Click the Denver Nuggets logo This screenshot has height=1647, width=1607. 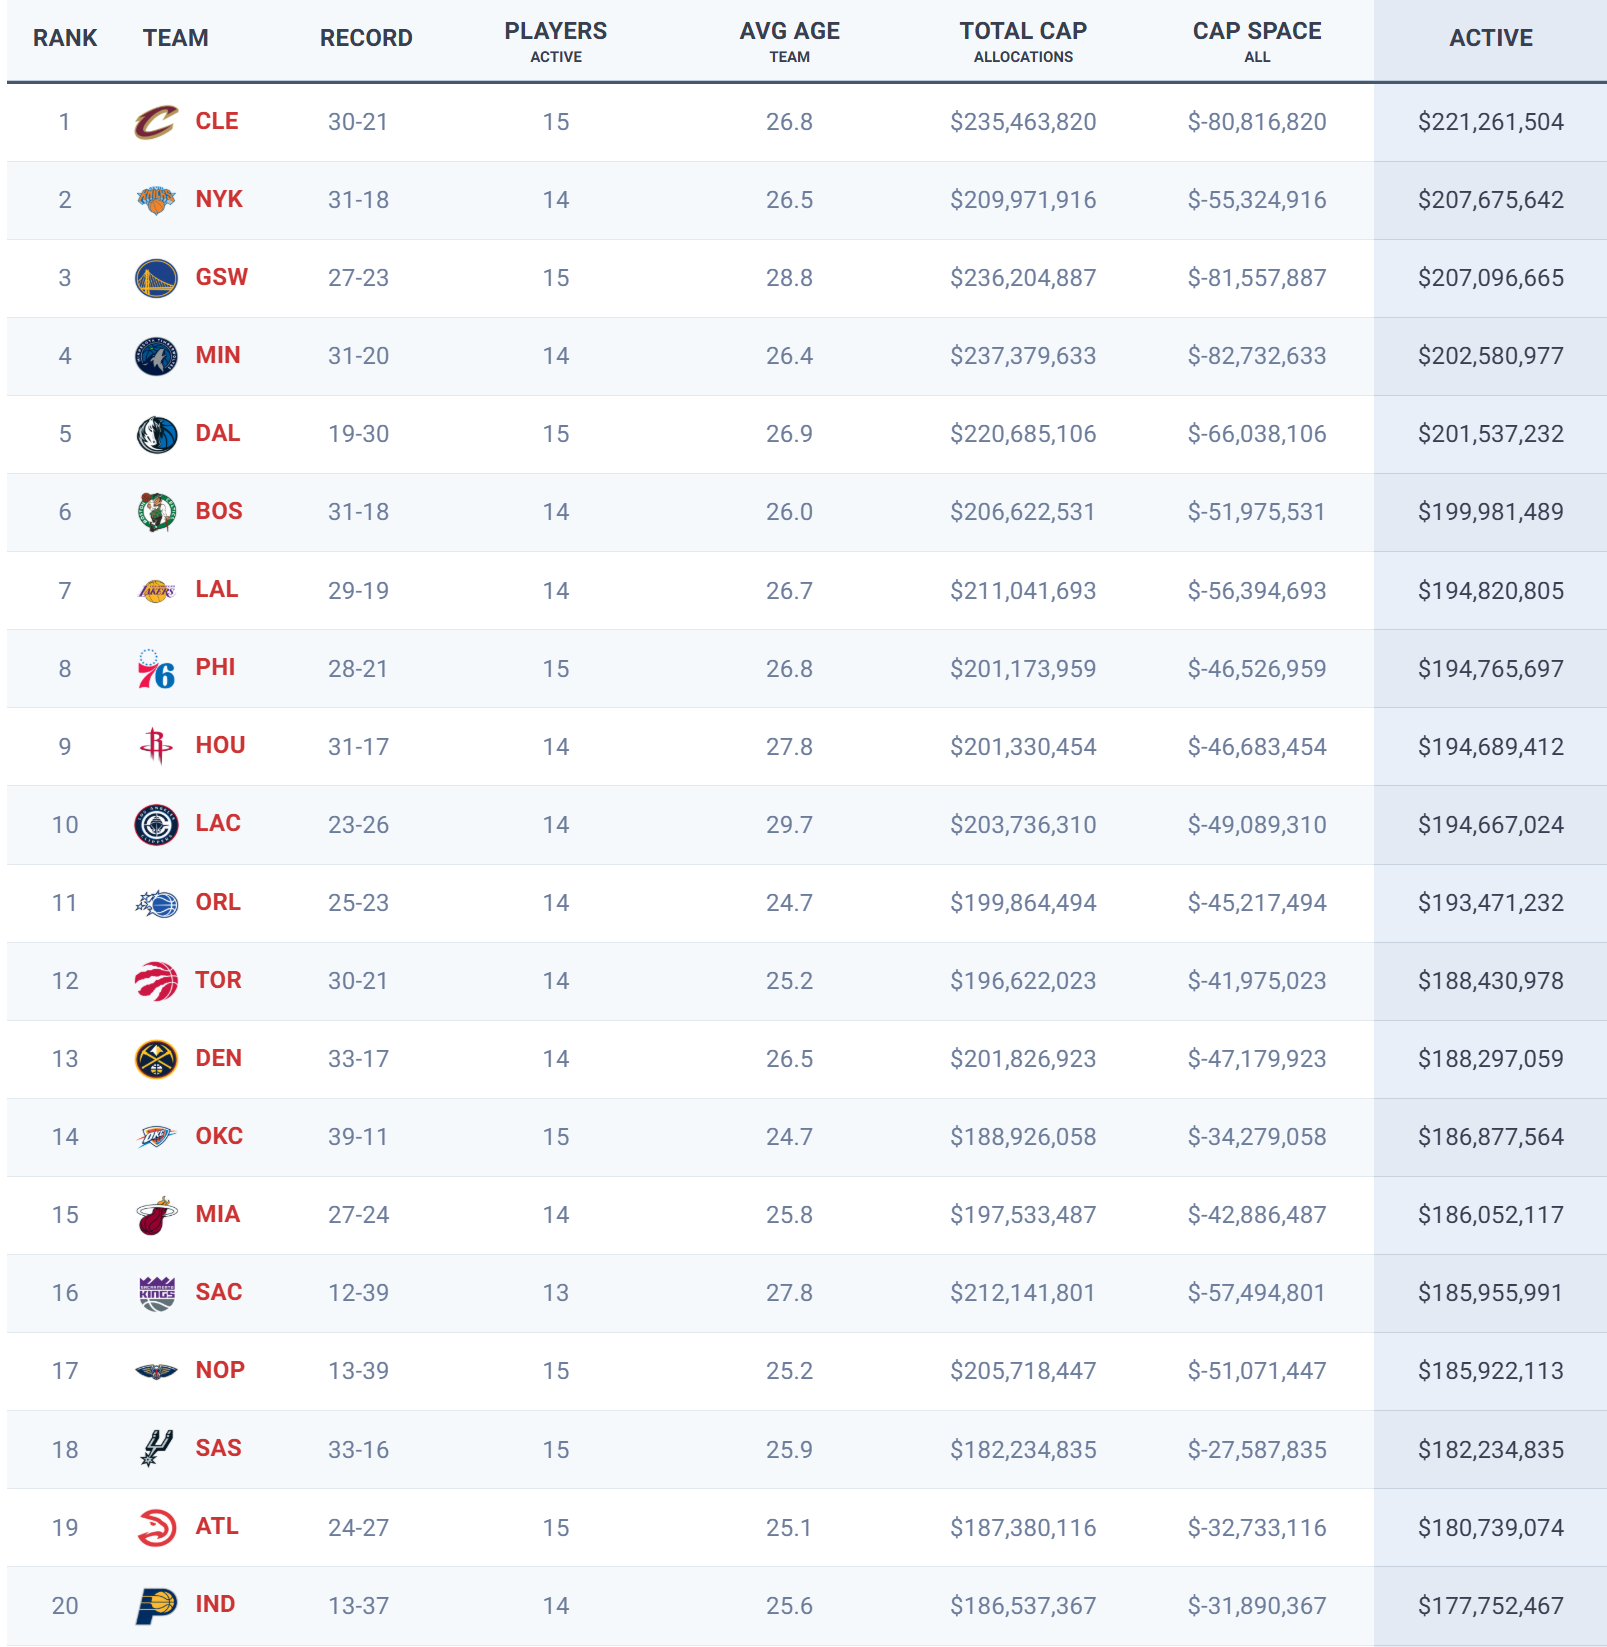pyautogui.click(x=156, y=1059)
